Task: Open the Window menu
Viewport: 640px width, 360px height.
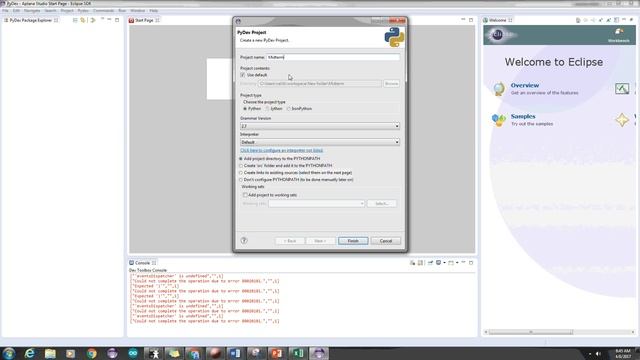Action: pos(138,11)
